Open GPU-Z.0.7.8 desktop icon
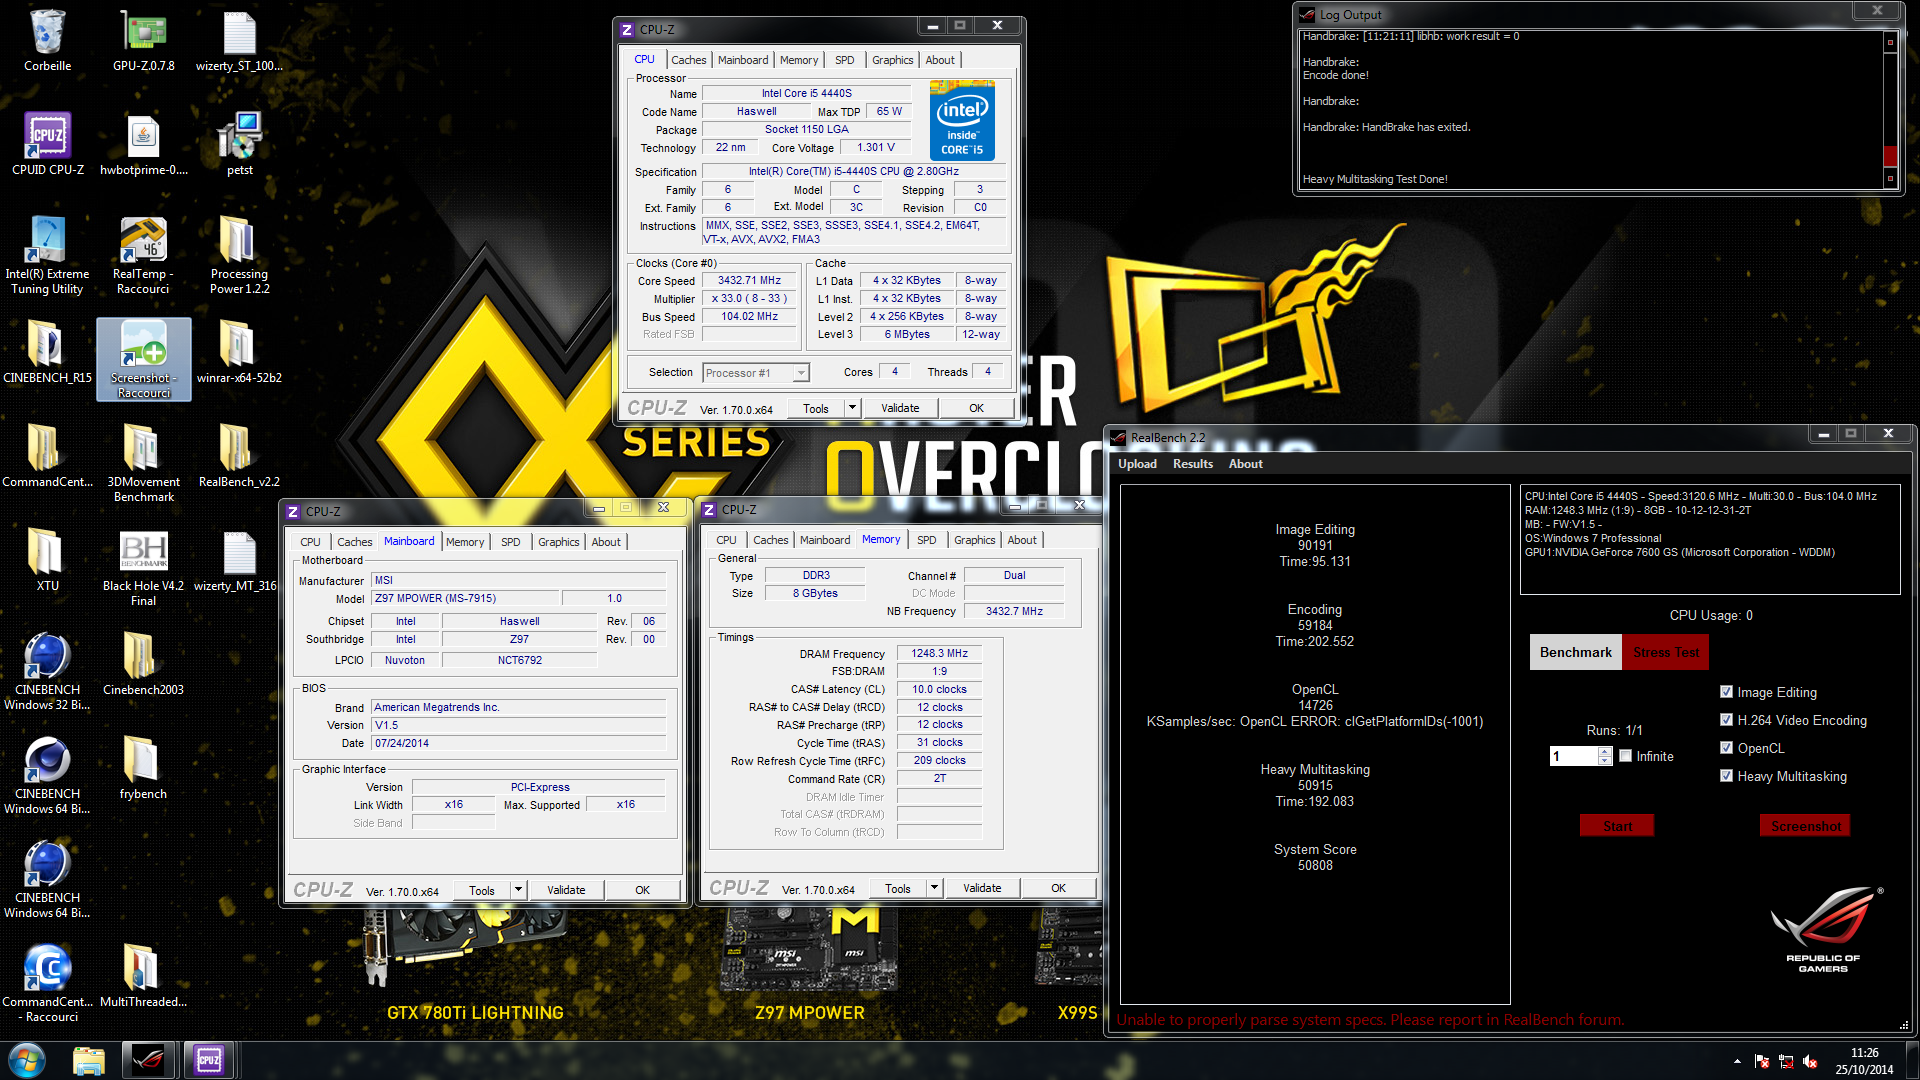The width and height of the screenshot is (1920, 1080). pos(143,40)
